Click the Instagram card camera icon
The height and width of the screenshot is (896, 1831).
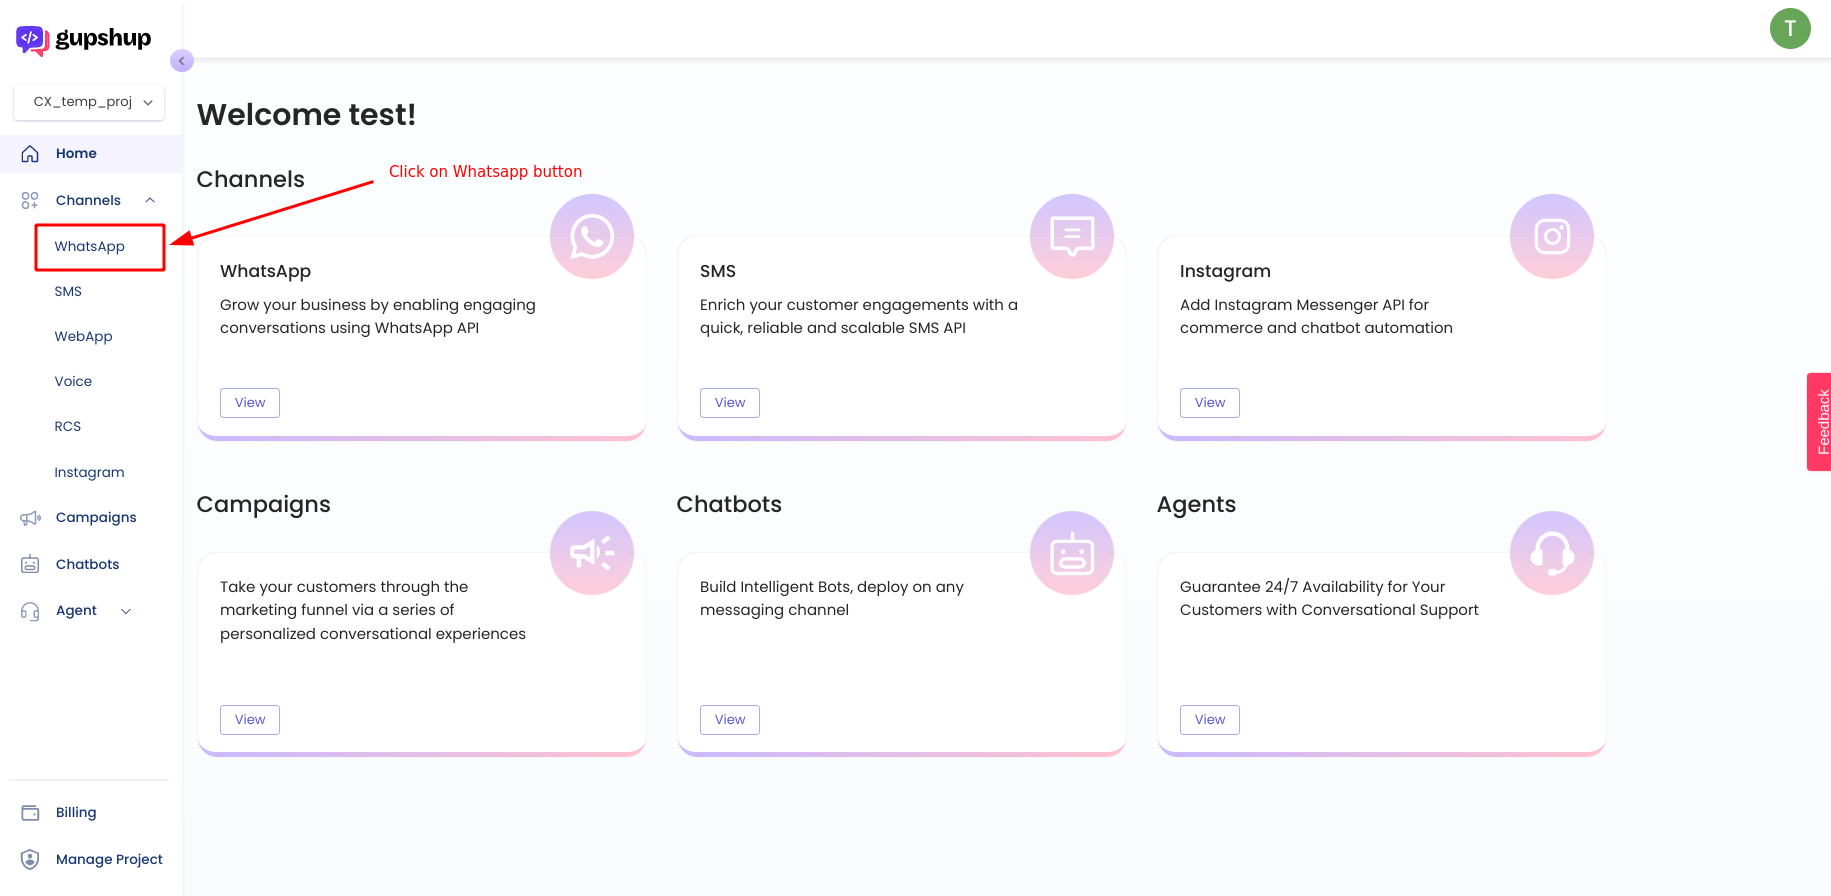(1552, 237)
